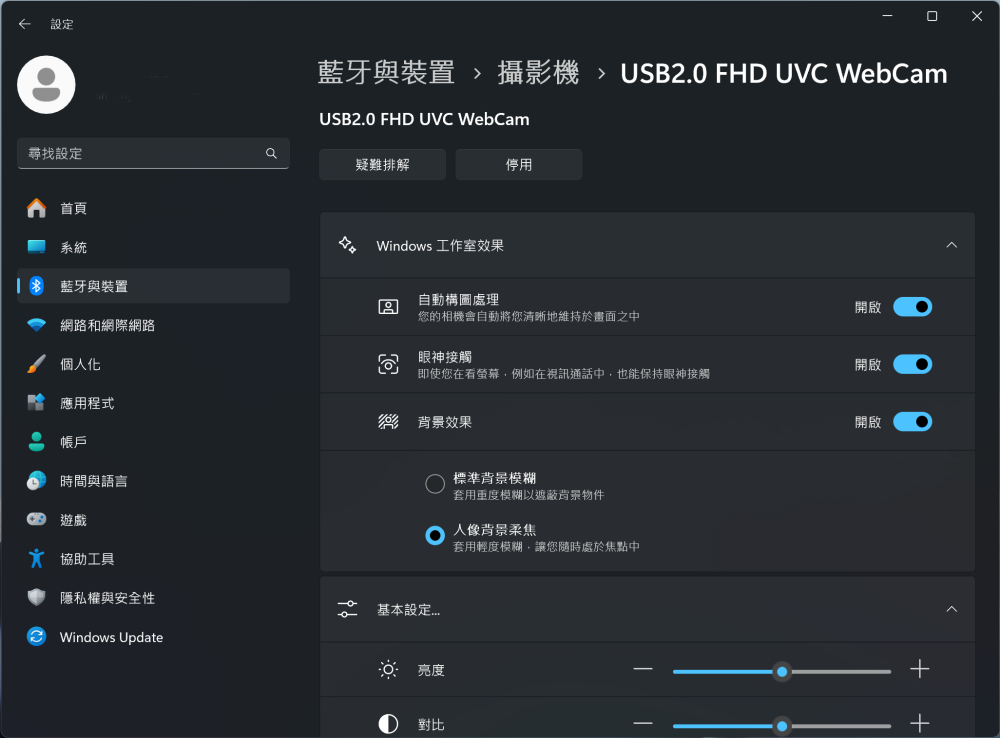Go to 網路和網際網路 in the sidebar
This screenshot has height=738, width=1000.
154,325
